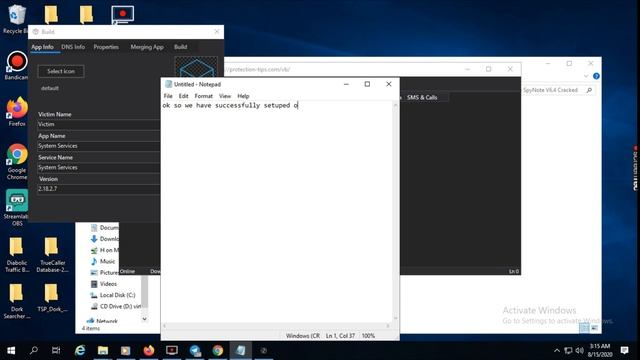The image size is (640, 360).
Task: Click 'Ln 1, Col 37' status entry
Action: 340,336
